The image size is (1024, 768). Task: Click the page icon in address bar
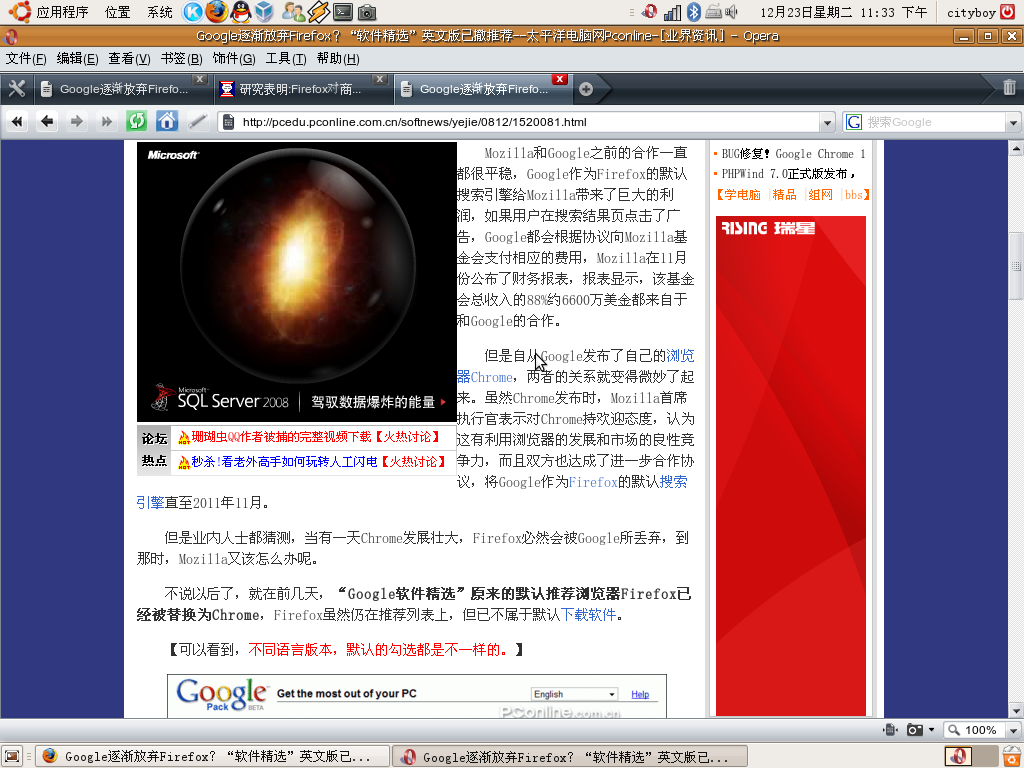tap(229, 122)
